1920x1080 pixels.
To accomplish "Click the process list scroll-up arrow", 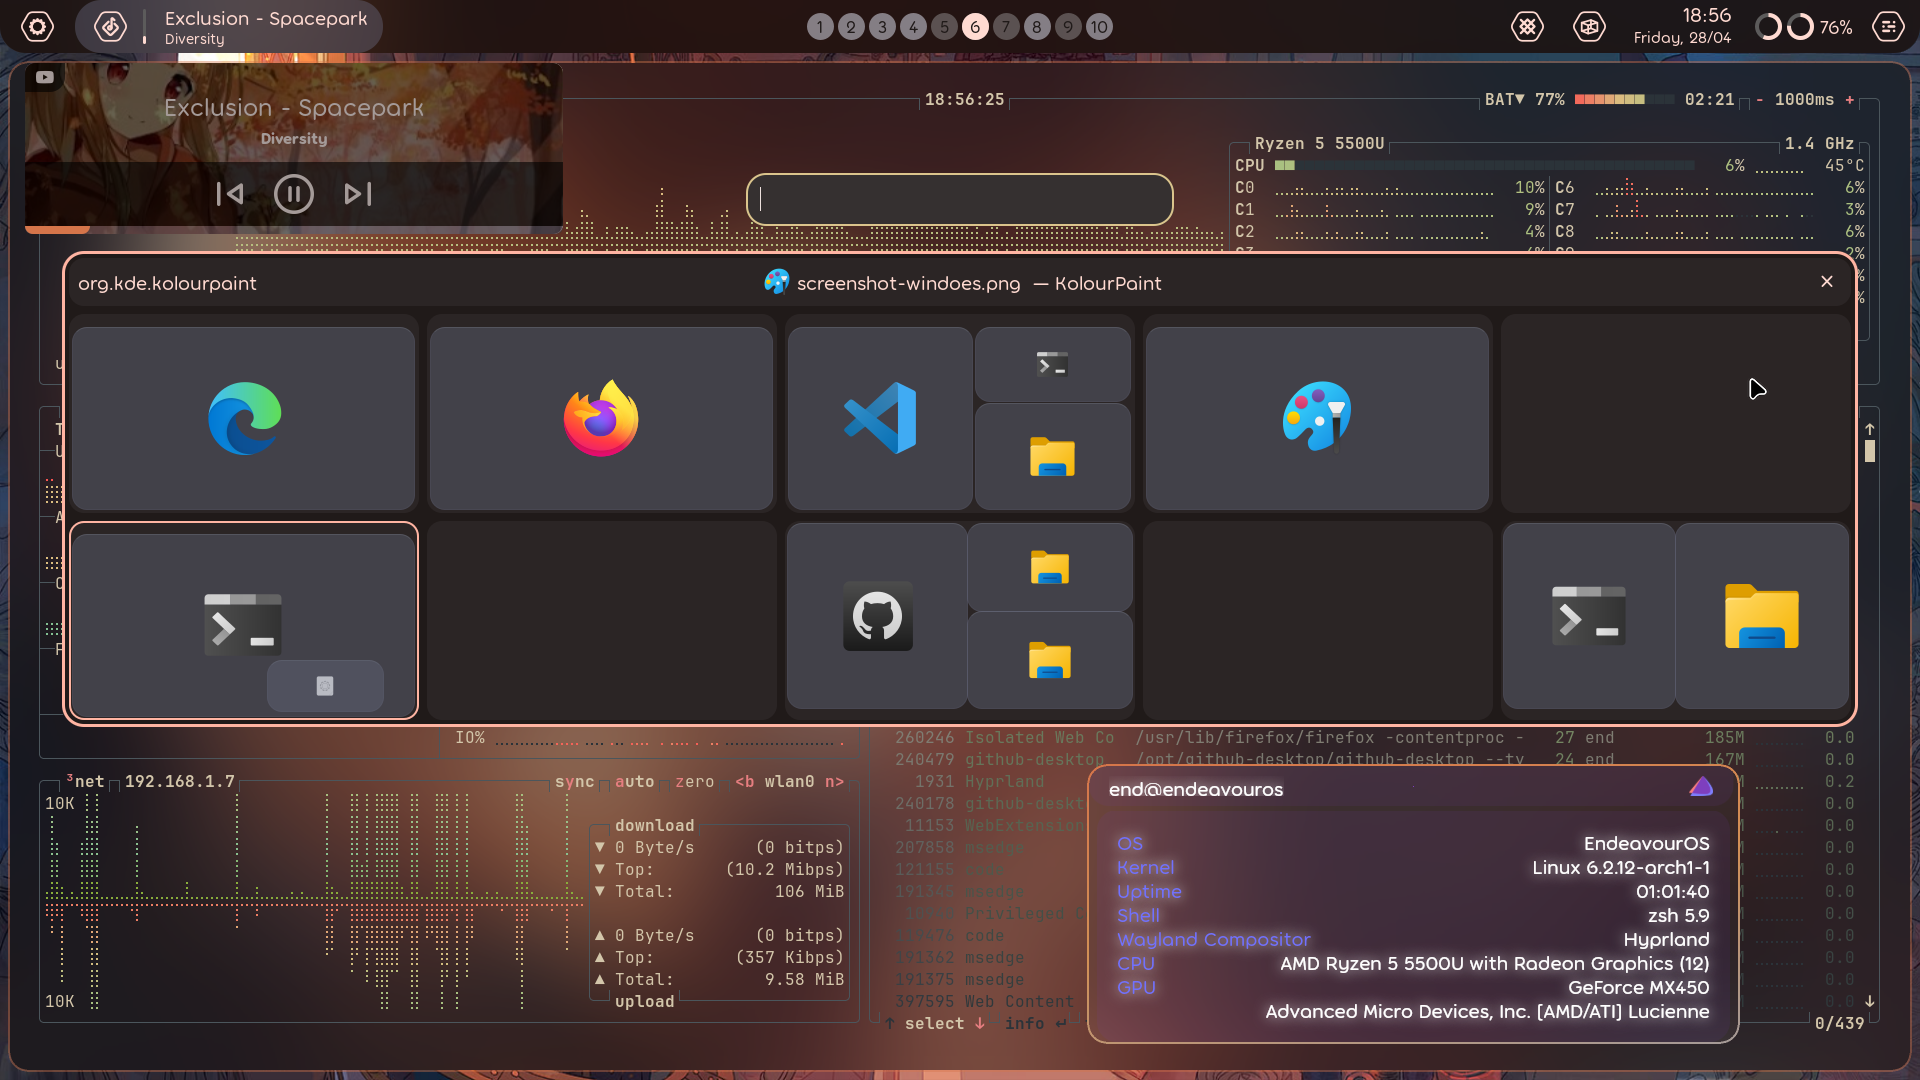I will (x=1869, y=429).
